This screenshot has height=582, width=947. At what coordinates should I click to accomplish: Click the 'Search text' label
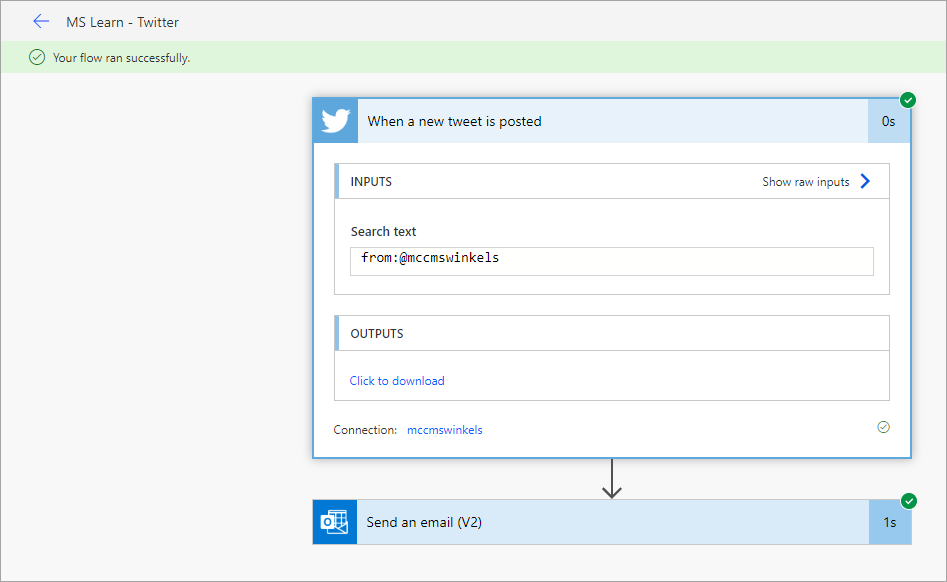point(384,231)
